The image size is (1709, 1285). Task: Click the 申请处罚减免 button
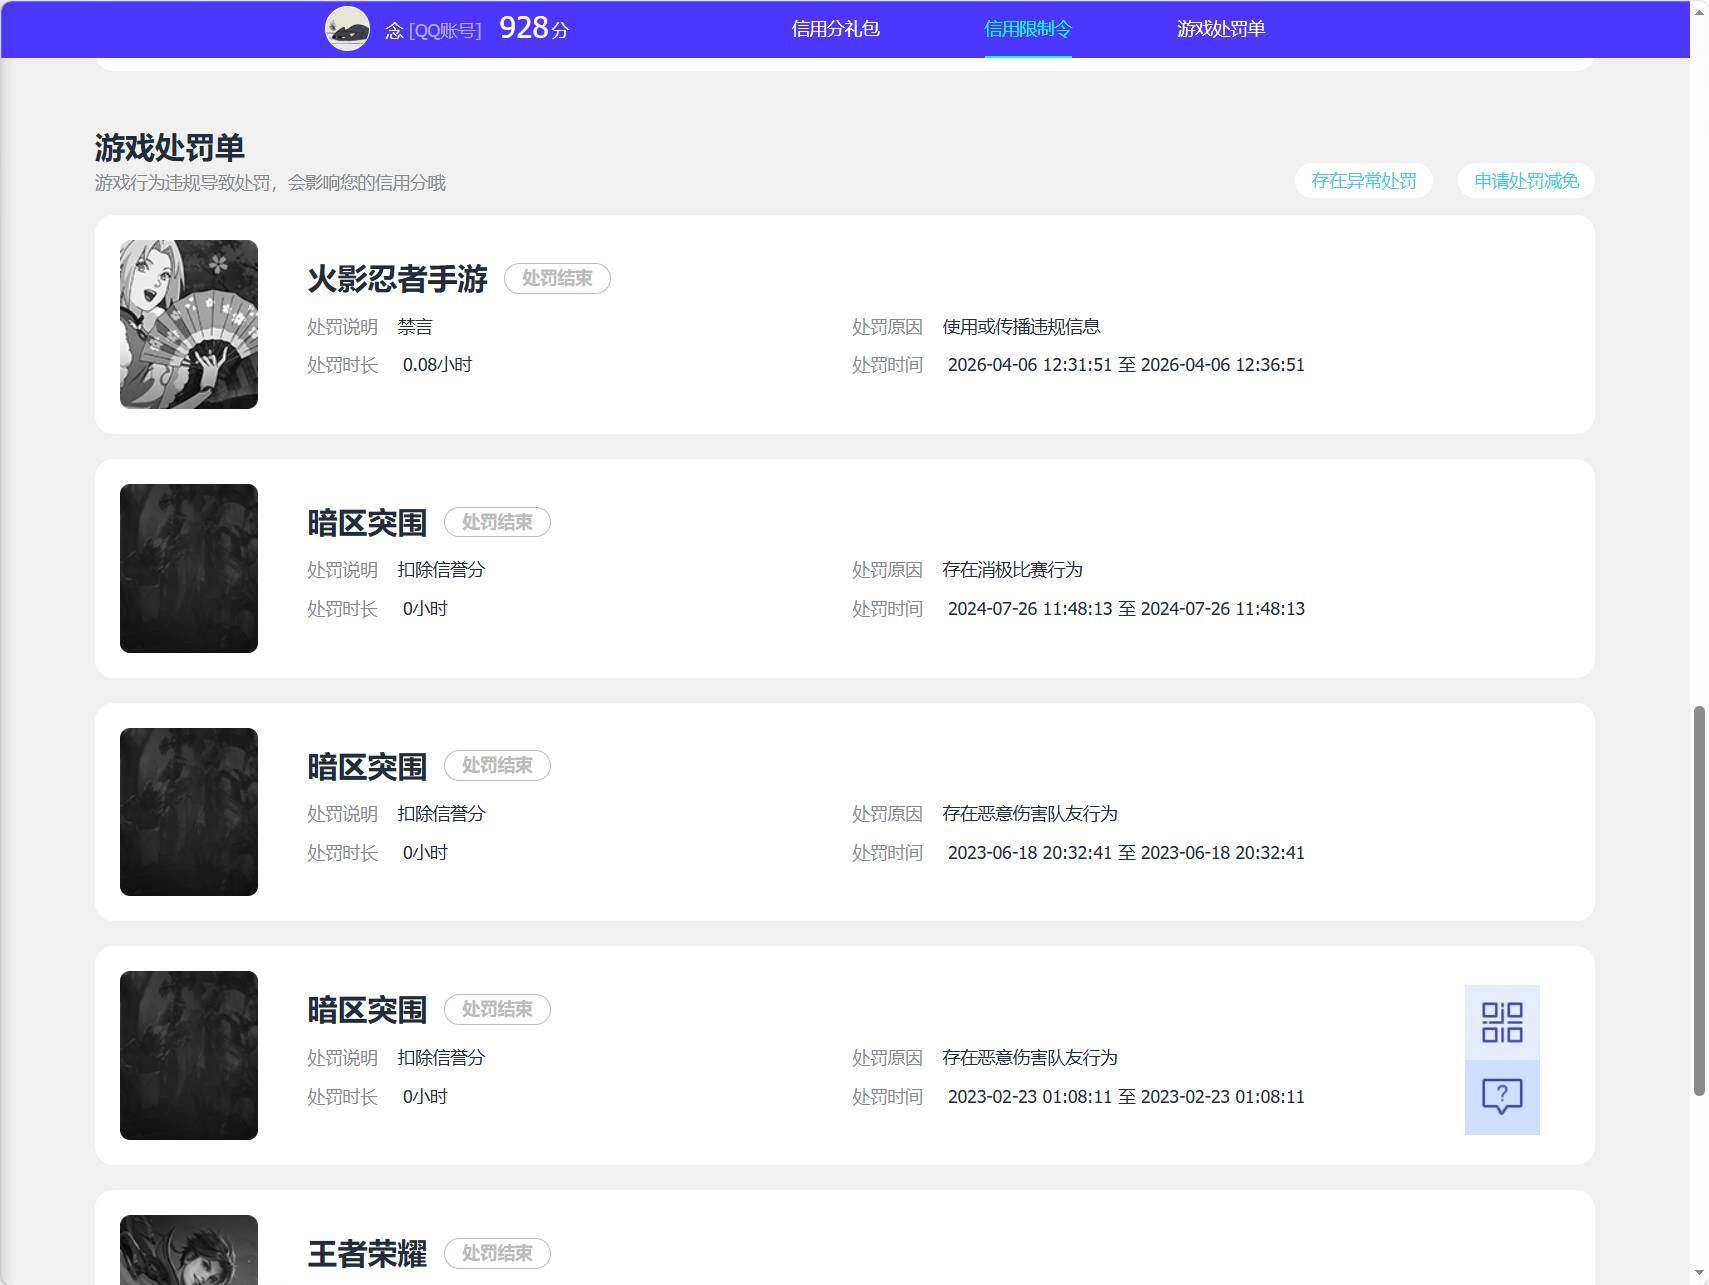(1526, 181)
